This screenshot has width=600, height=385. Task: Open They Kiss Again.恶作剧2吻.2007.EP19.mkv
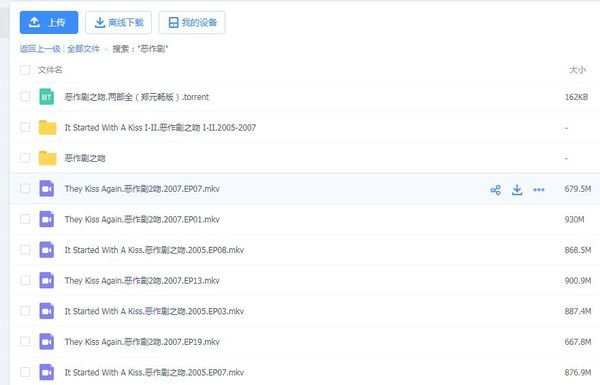point(142,342)
